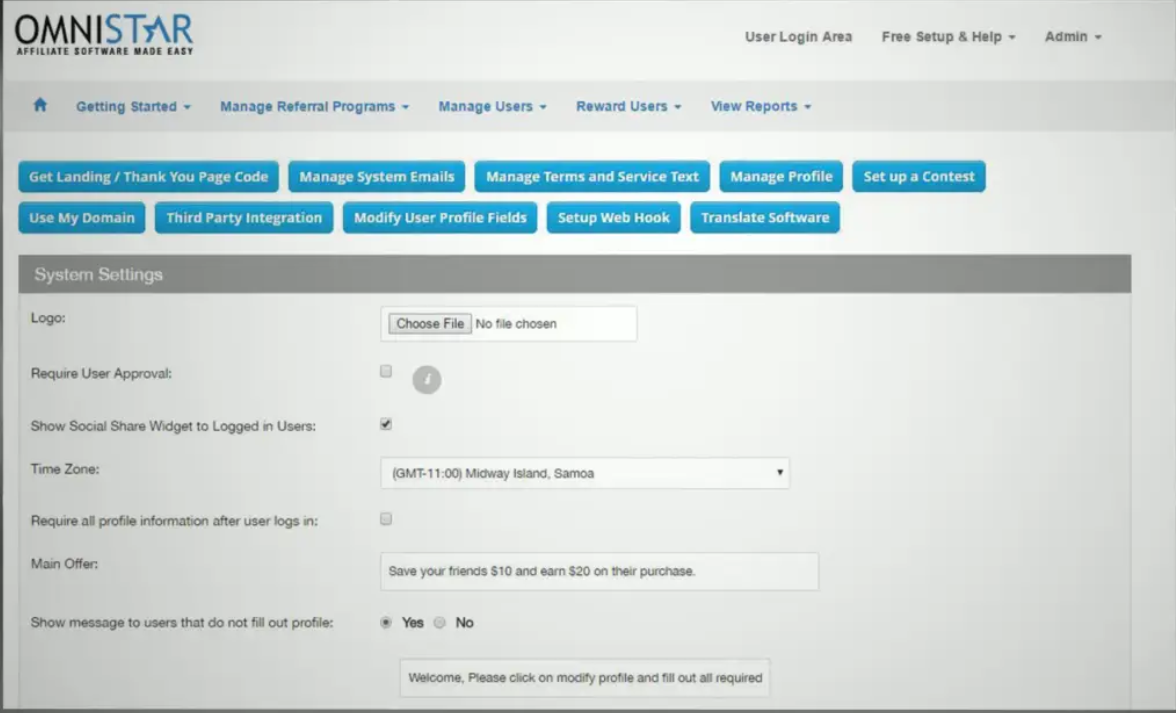Open Setup Web Hook

(x=613, y=217)
